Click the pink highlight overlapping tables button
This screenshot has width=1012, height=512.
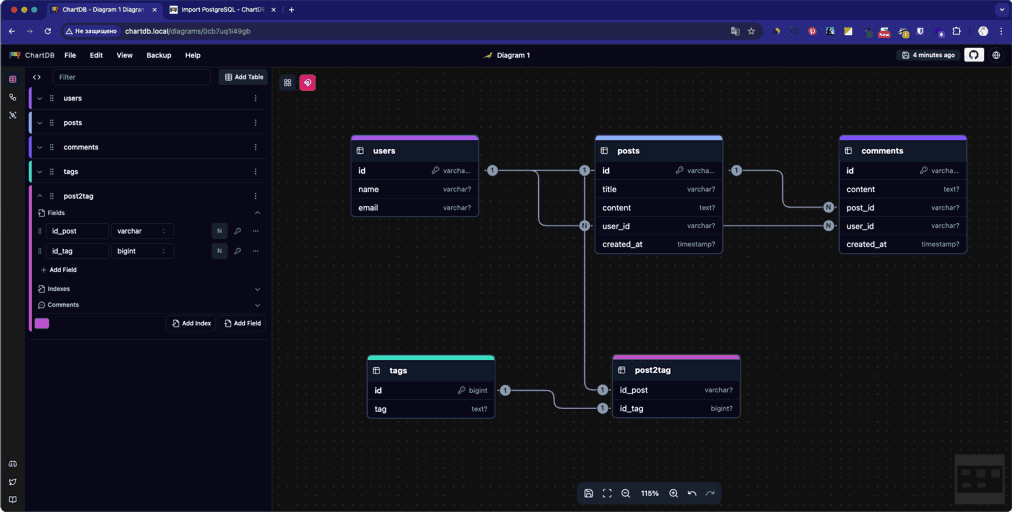[x=308, y=83]
